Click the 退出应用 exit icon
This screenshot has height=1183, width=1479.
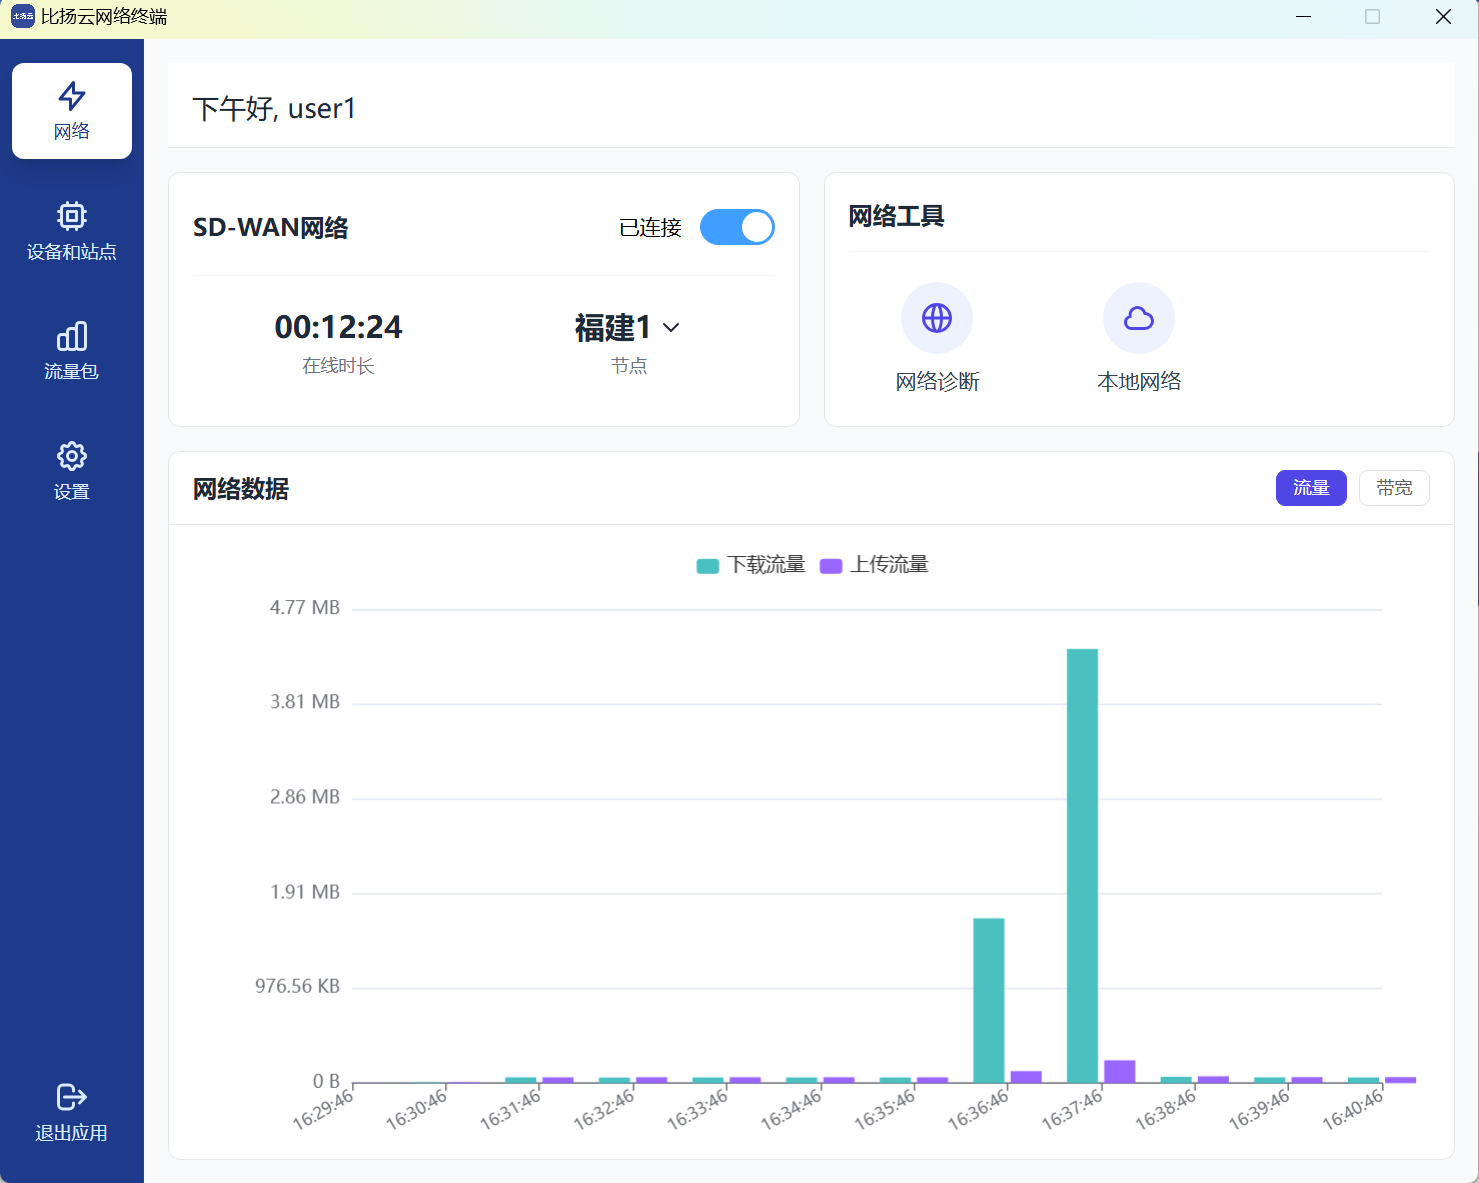click(71, 1112)
